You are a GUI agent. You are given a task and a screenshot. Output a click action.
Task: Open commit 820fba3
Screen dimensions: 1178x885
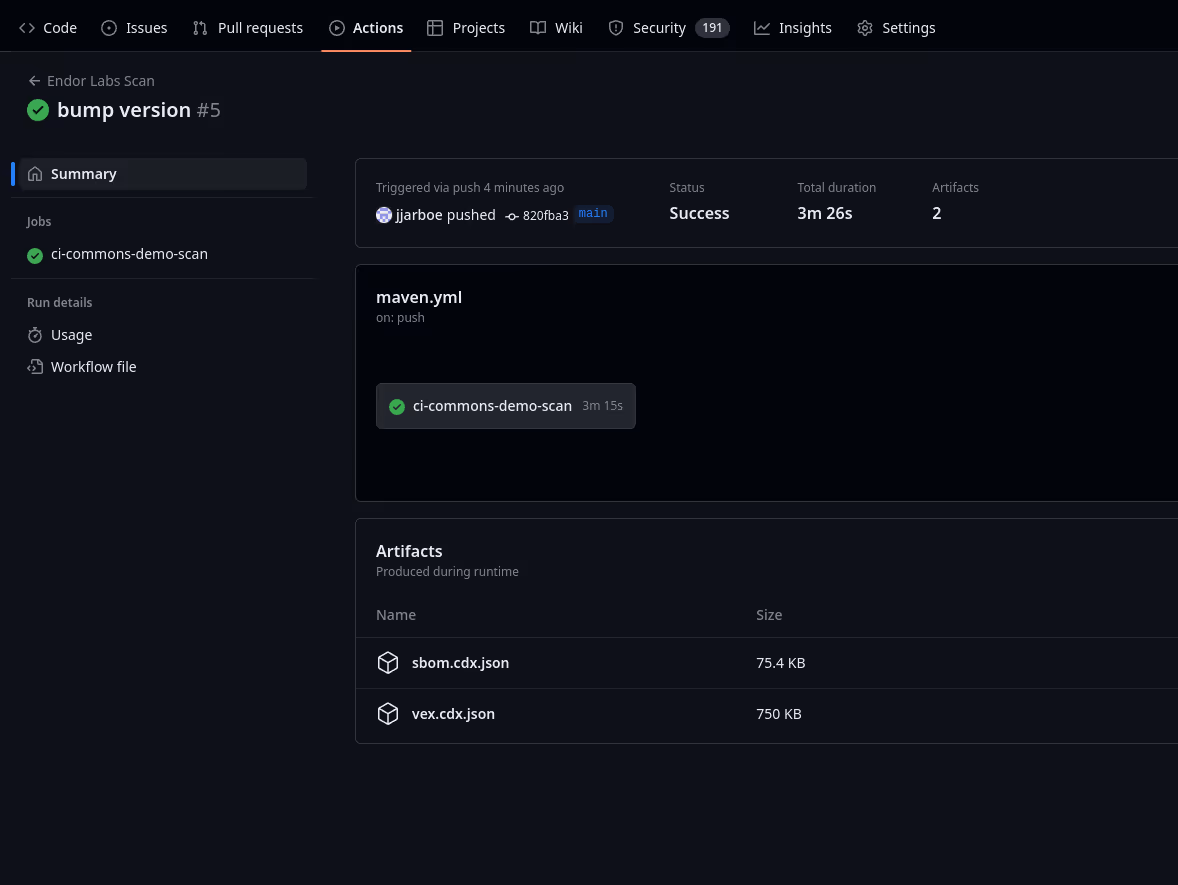pyautogui.click(x=545, y=216)
